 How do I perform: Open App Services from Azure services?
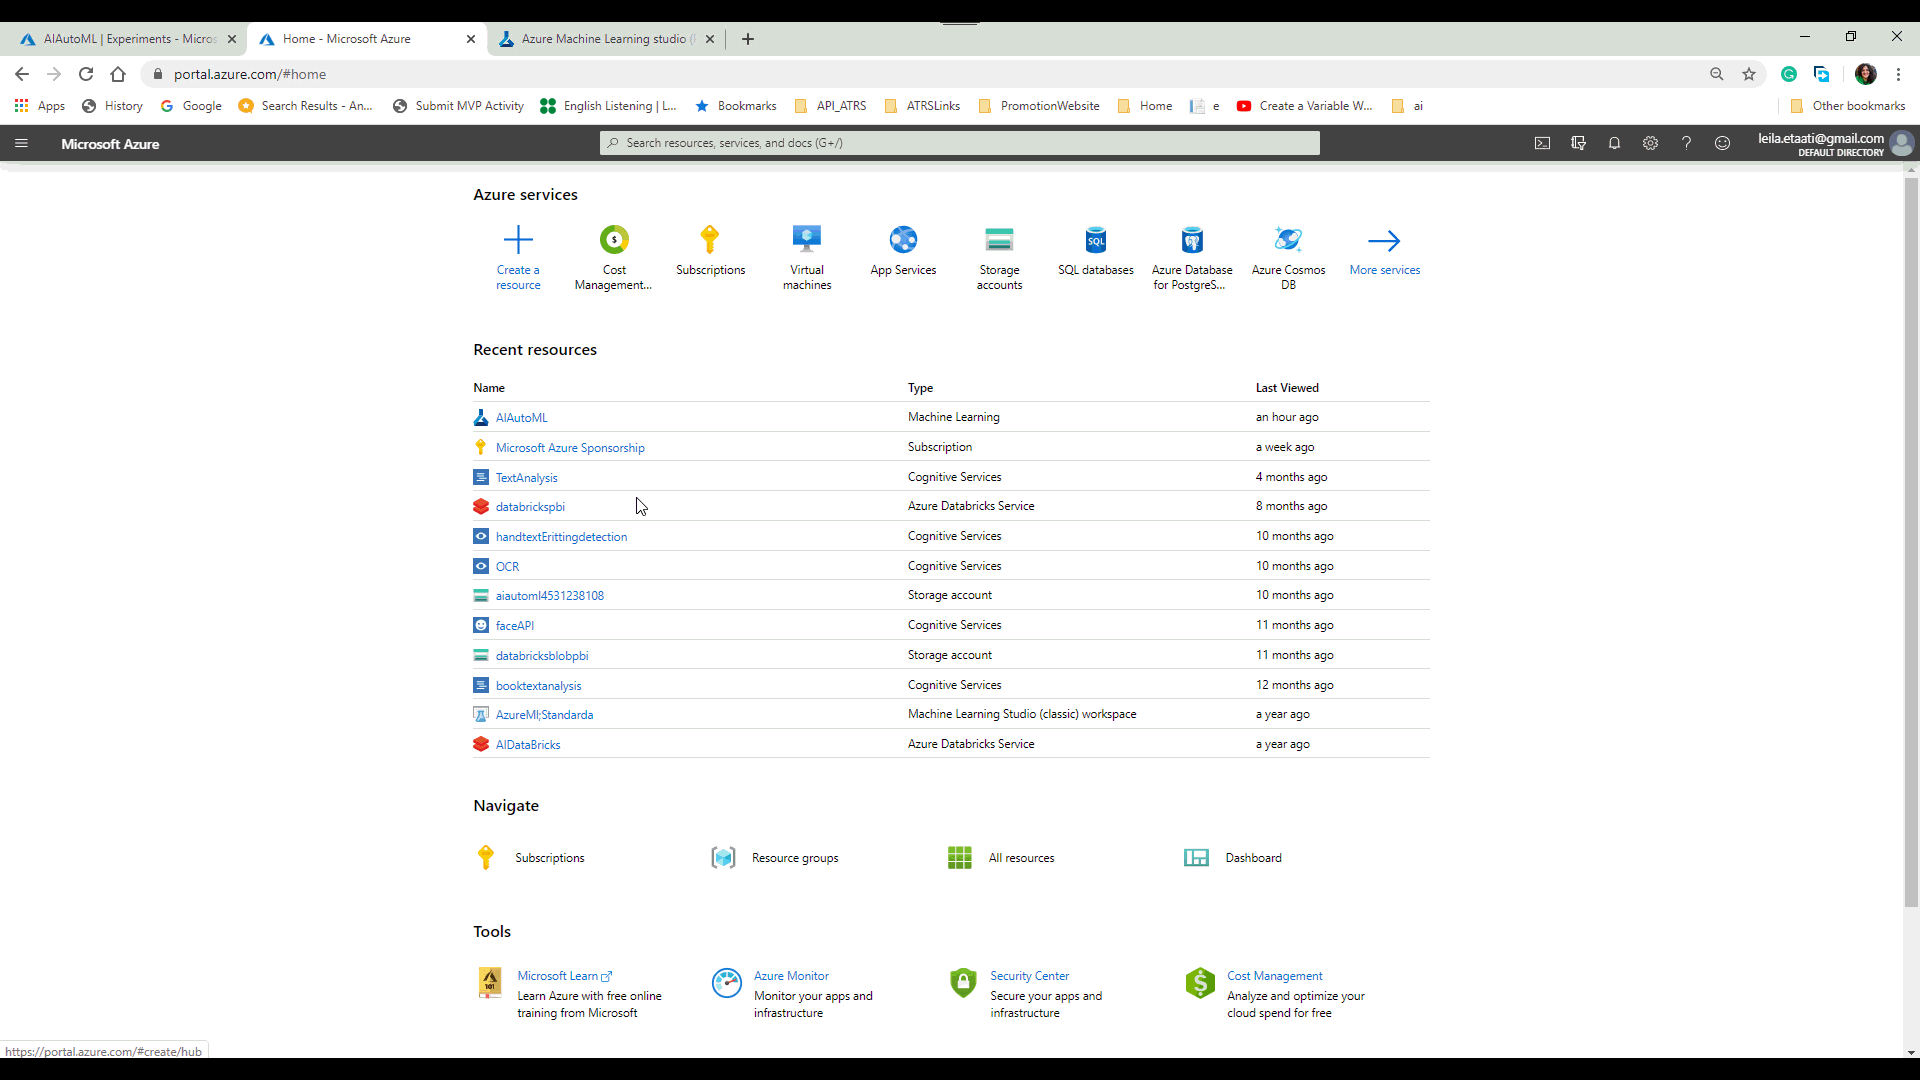903,240
